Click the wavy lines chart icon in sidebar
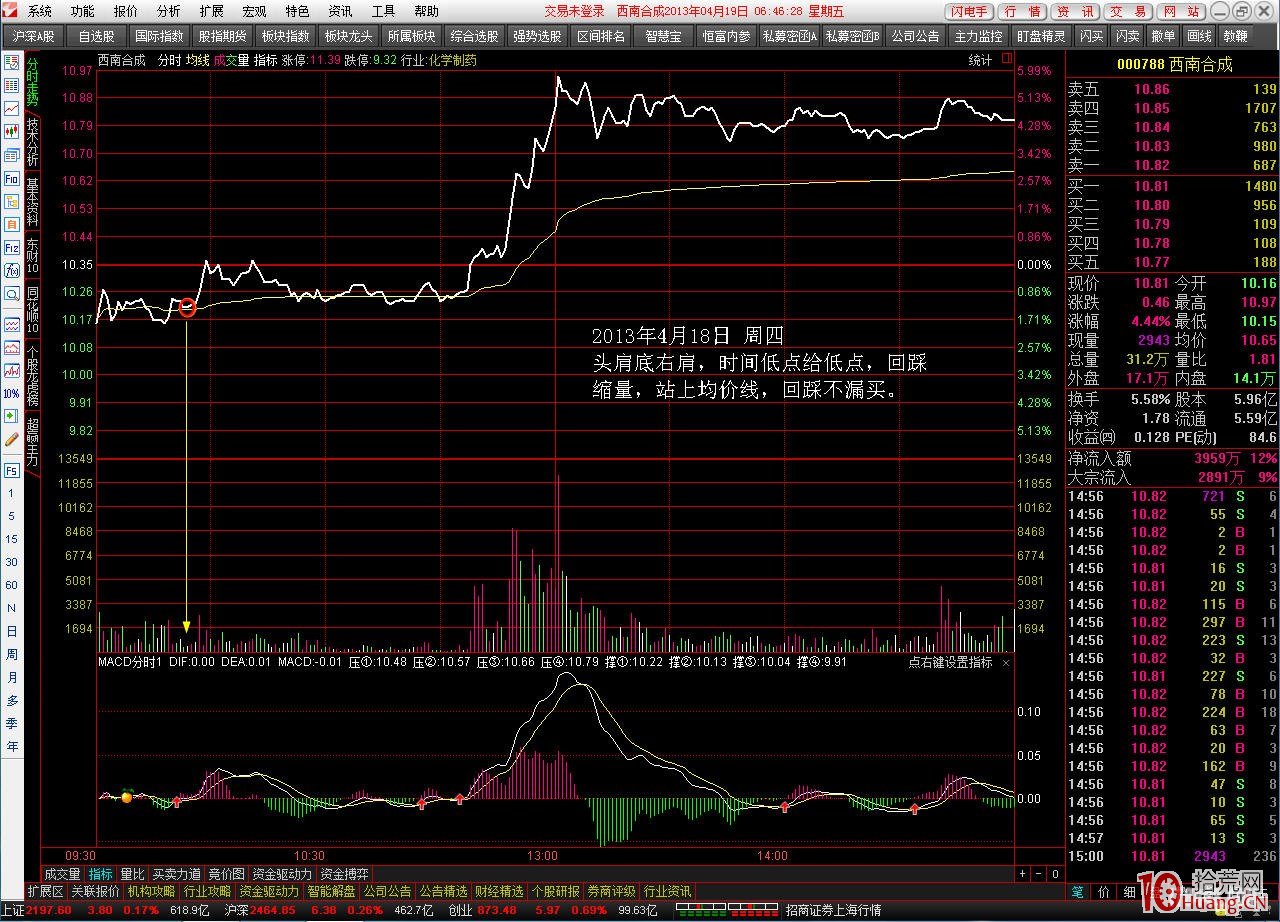The image size is (1280, 922). 12,324
